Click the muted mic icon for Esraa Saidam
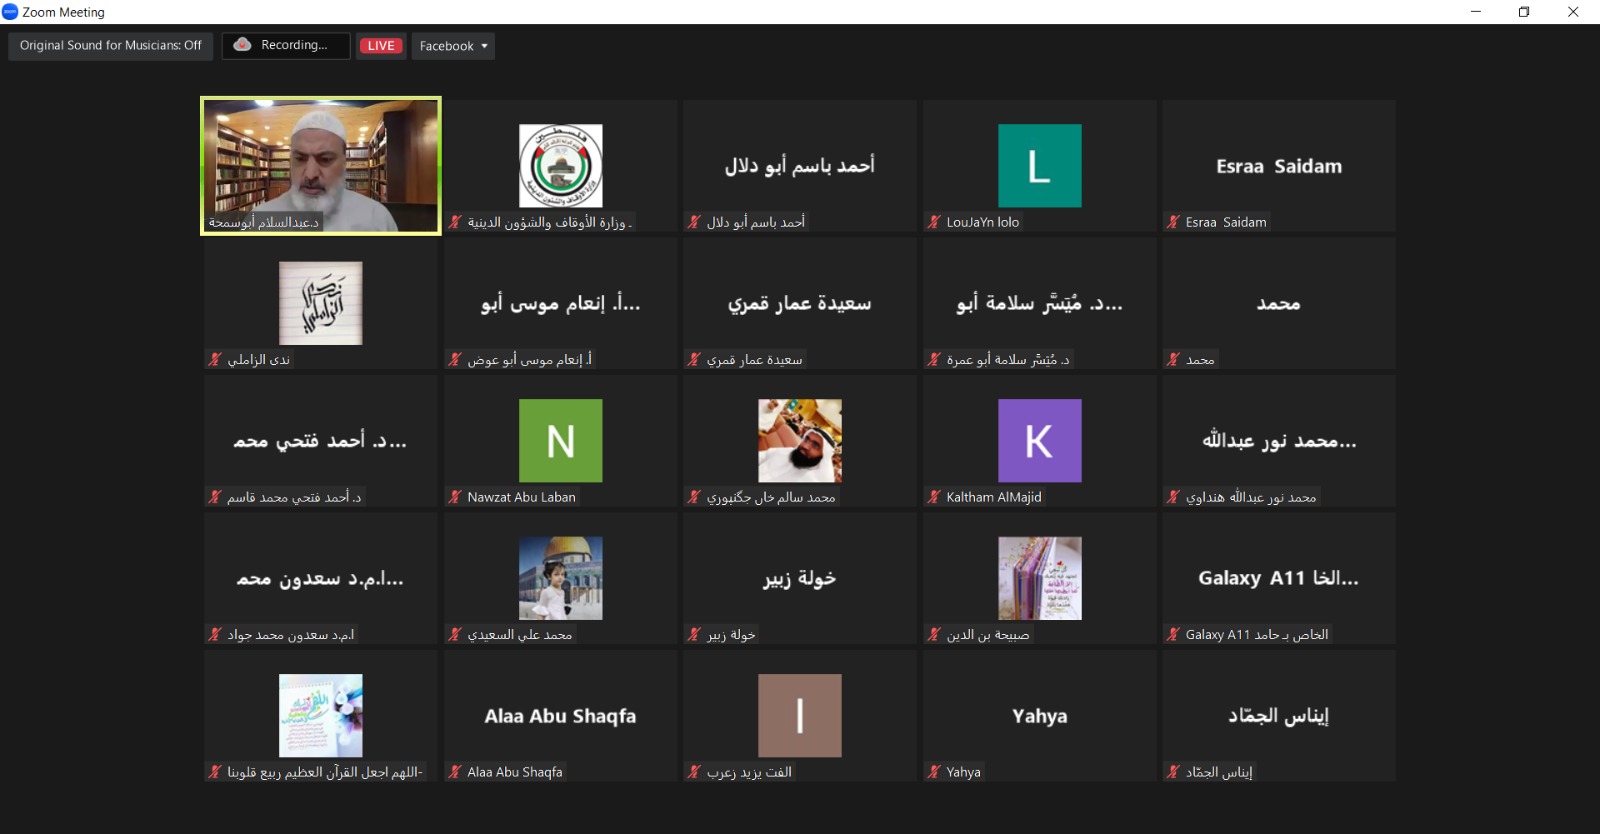Viewport: 1600px width, 834px height. click(x=1173, y=222)
